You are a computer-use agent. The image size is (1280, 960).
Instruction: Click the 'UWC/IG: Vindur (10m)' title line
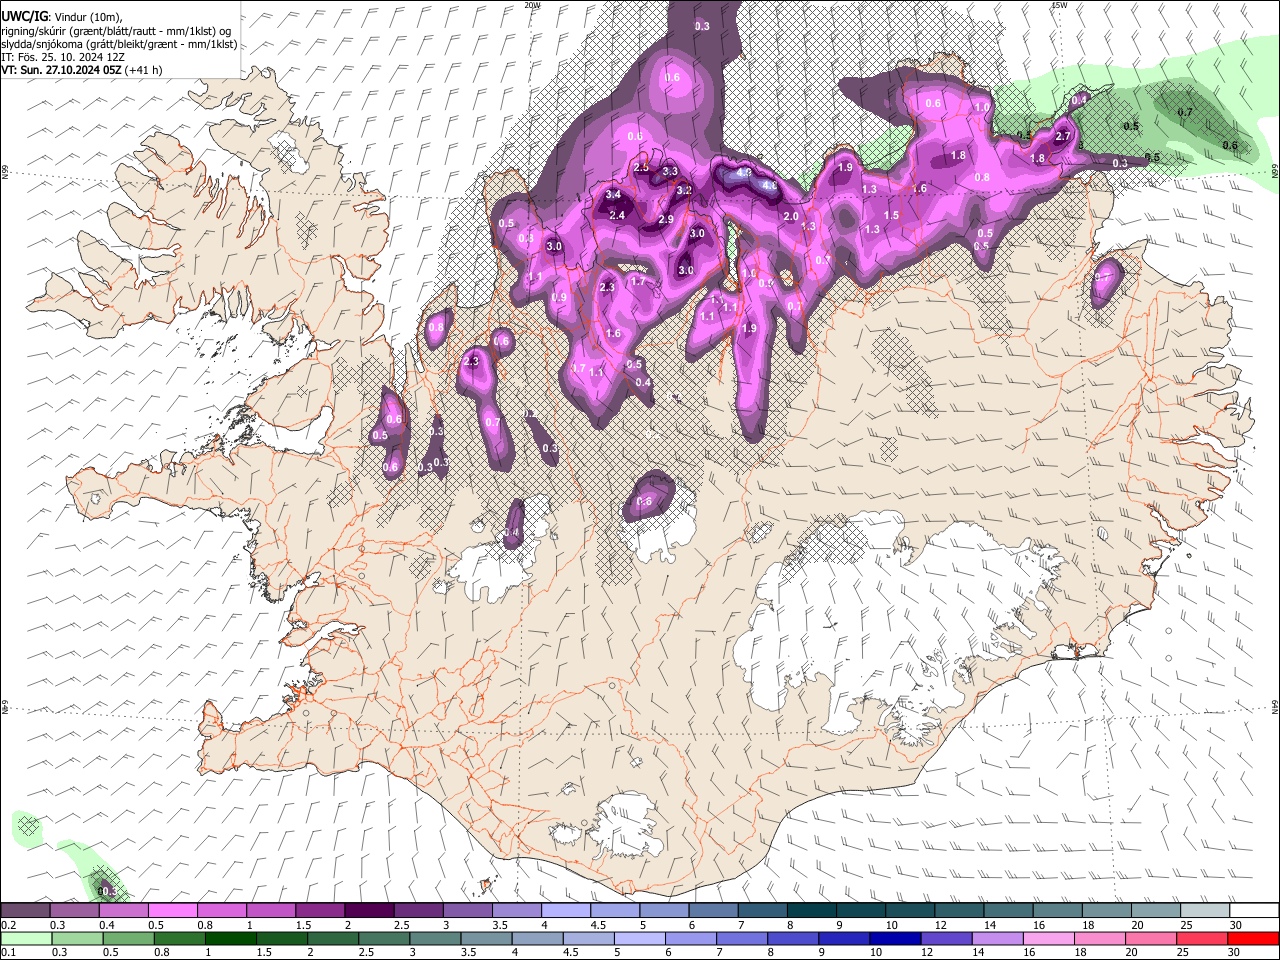coord(62,17)
